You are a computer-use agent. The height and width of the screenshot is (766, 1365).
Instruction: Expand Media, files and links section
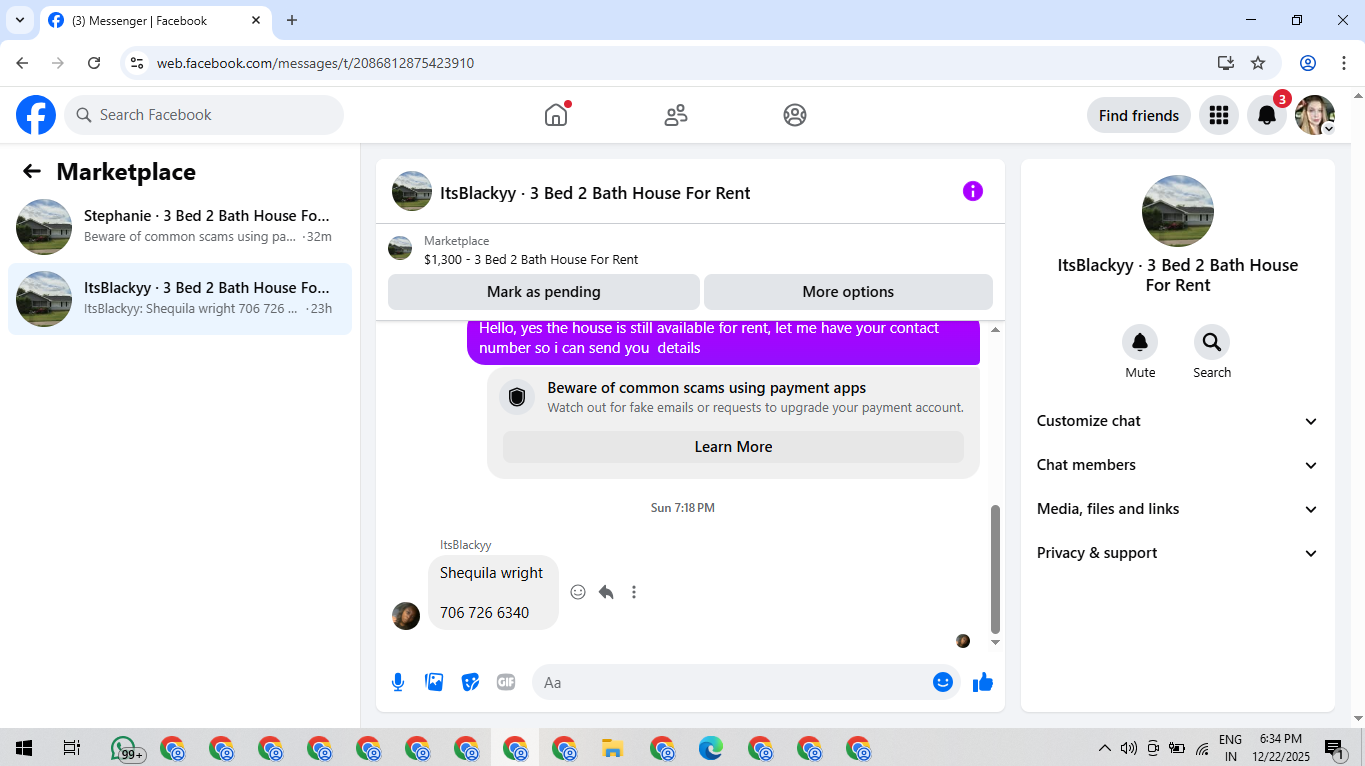pos(1177,509)
